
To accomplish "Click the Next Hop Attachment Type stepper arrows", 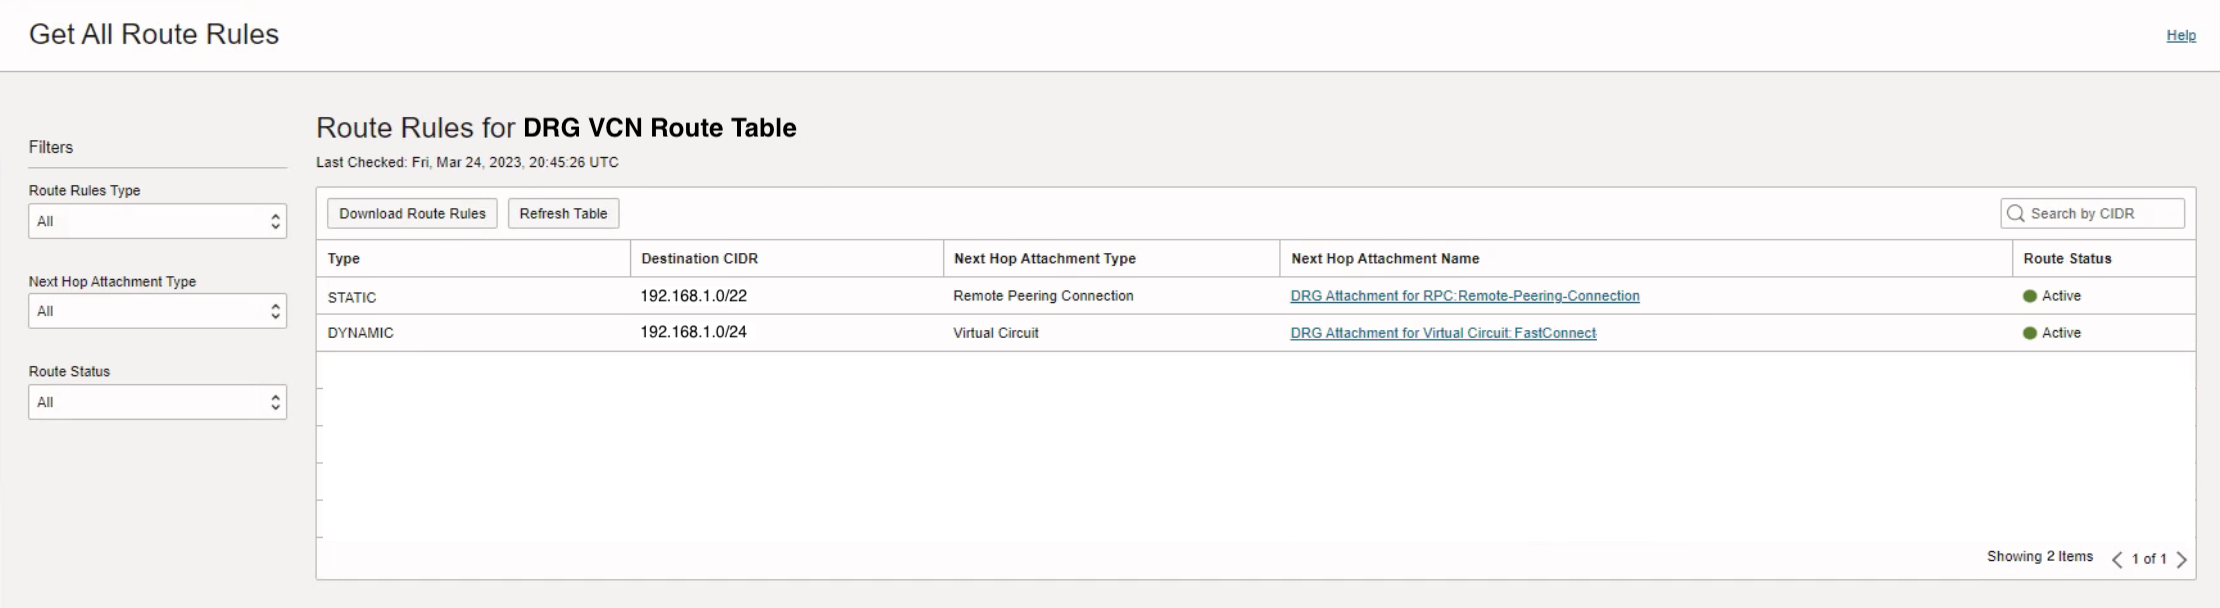I will tap(275, 311).
